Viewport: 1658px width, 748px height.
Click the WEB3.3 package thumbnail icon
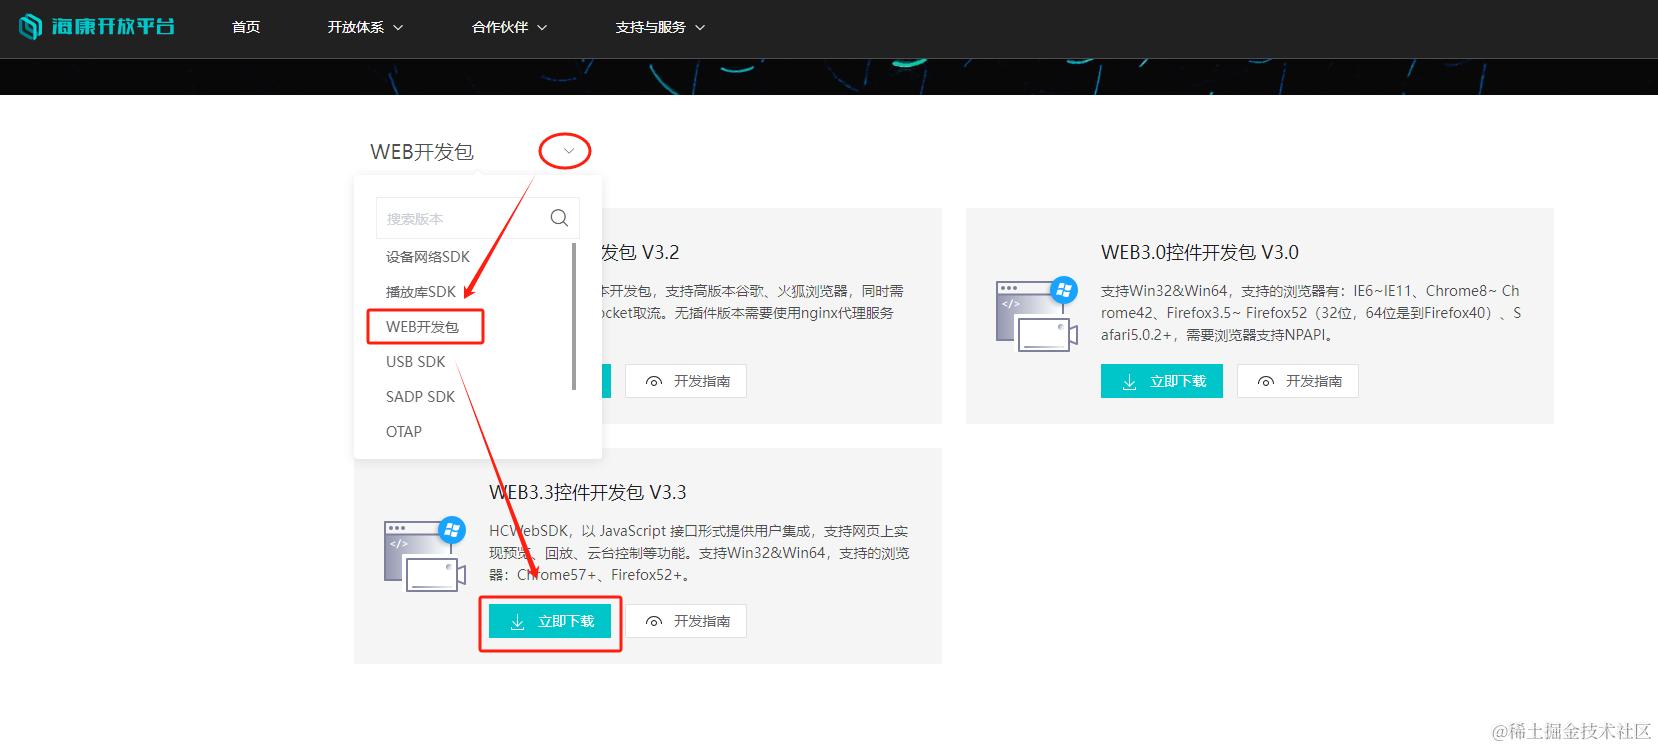pos(425,554)
